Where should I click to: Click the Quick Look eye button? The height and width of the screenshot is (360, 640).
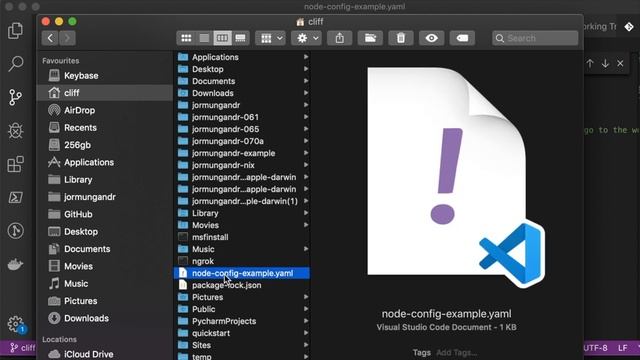pyautogui.click(x=431, y=38)
